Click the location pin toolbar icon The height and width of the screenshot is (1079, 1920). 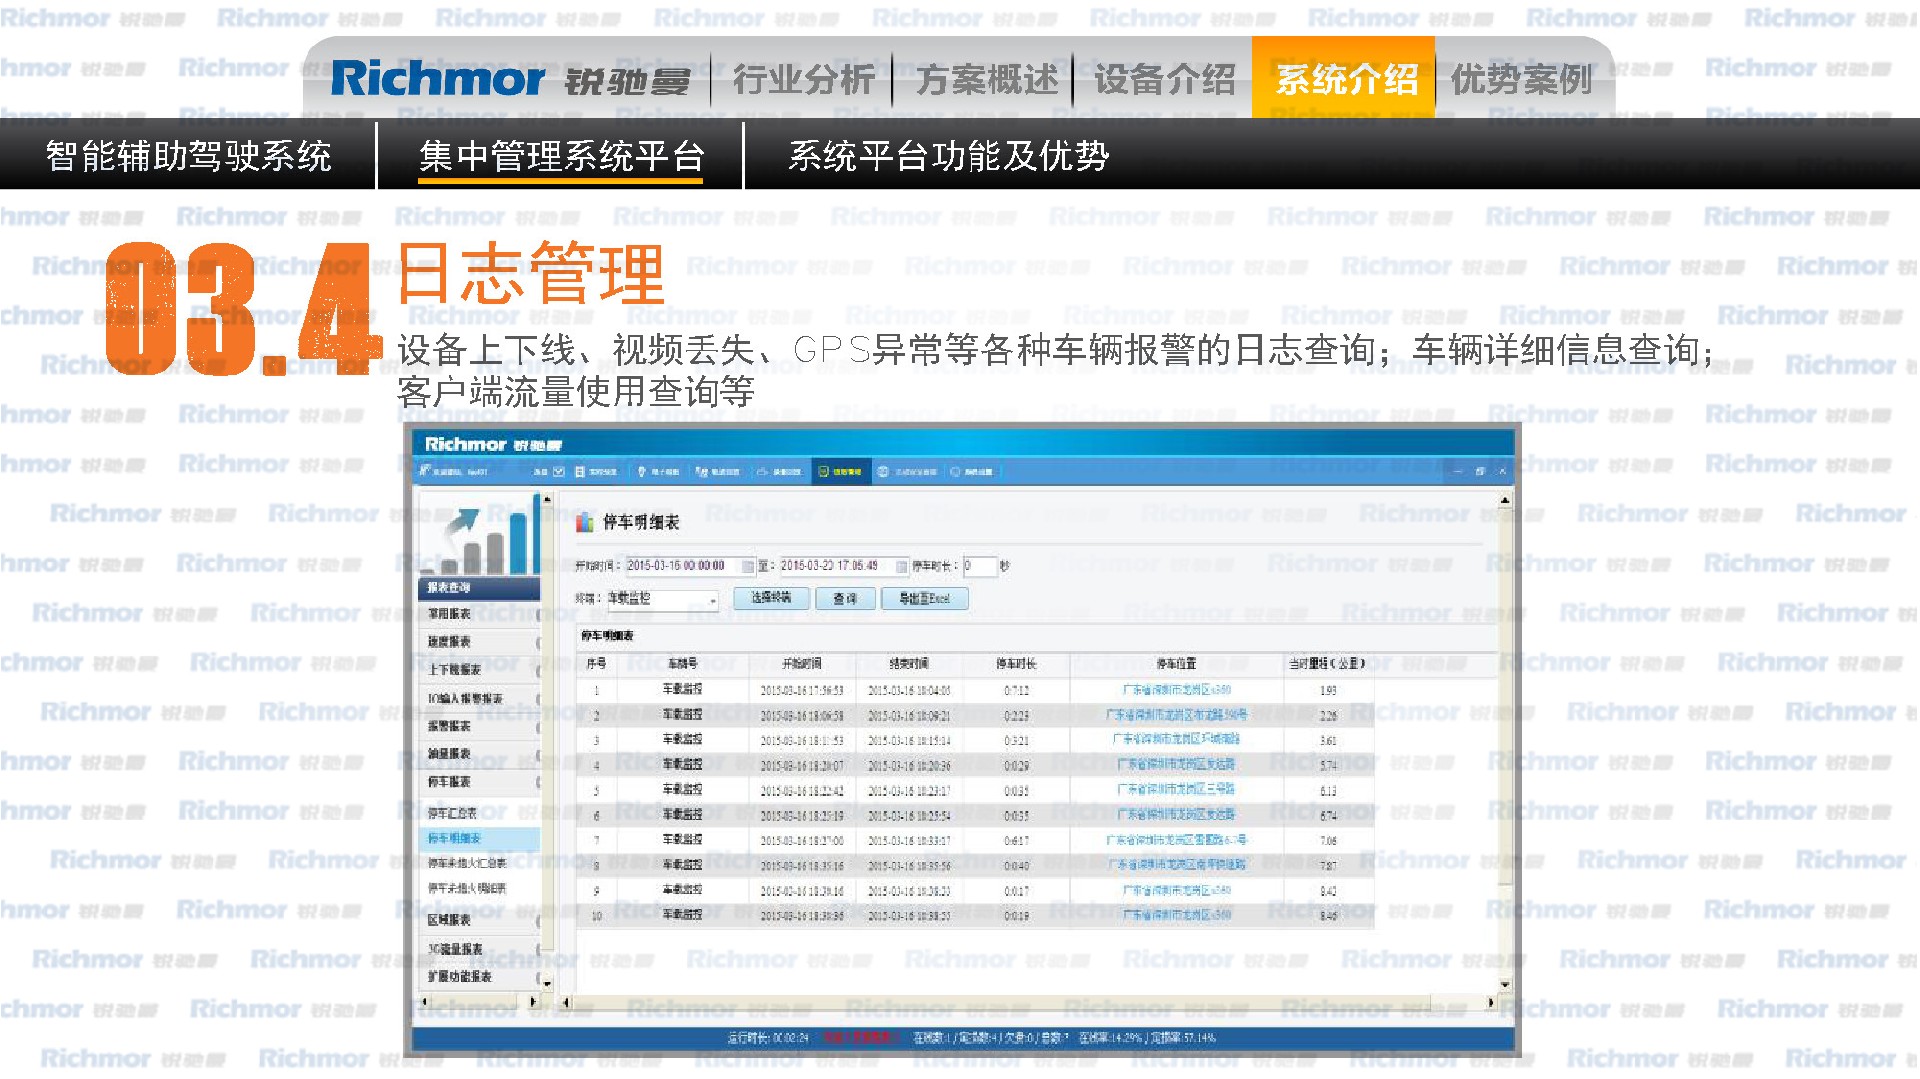641,471
